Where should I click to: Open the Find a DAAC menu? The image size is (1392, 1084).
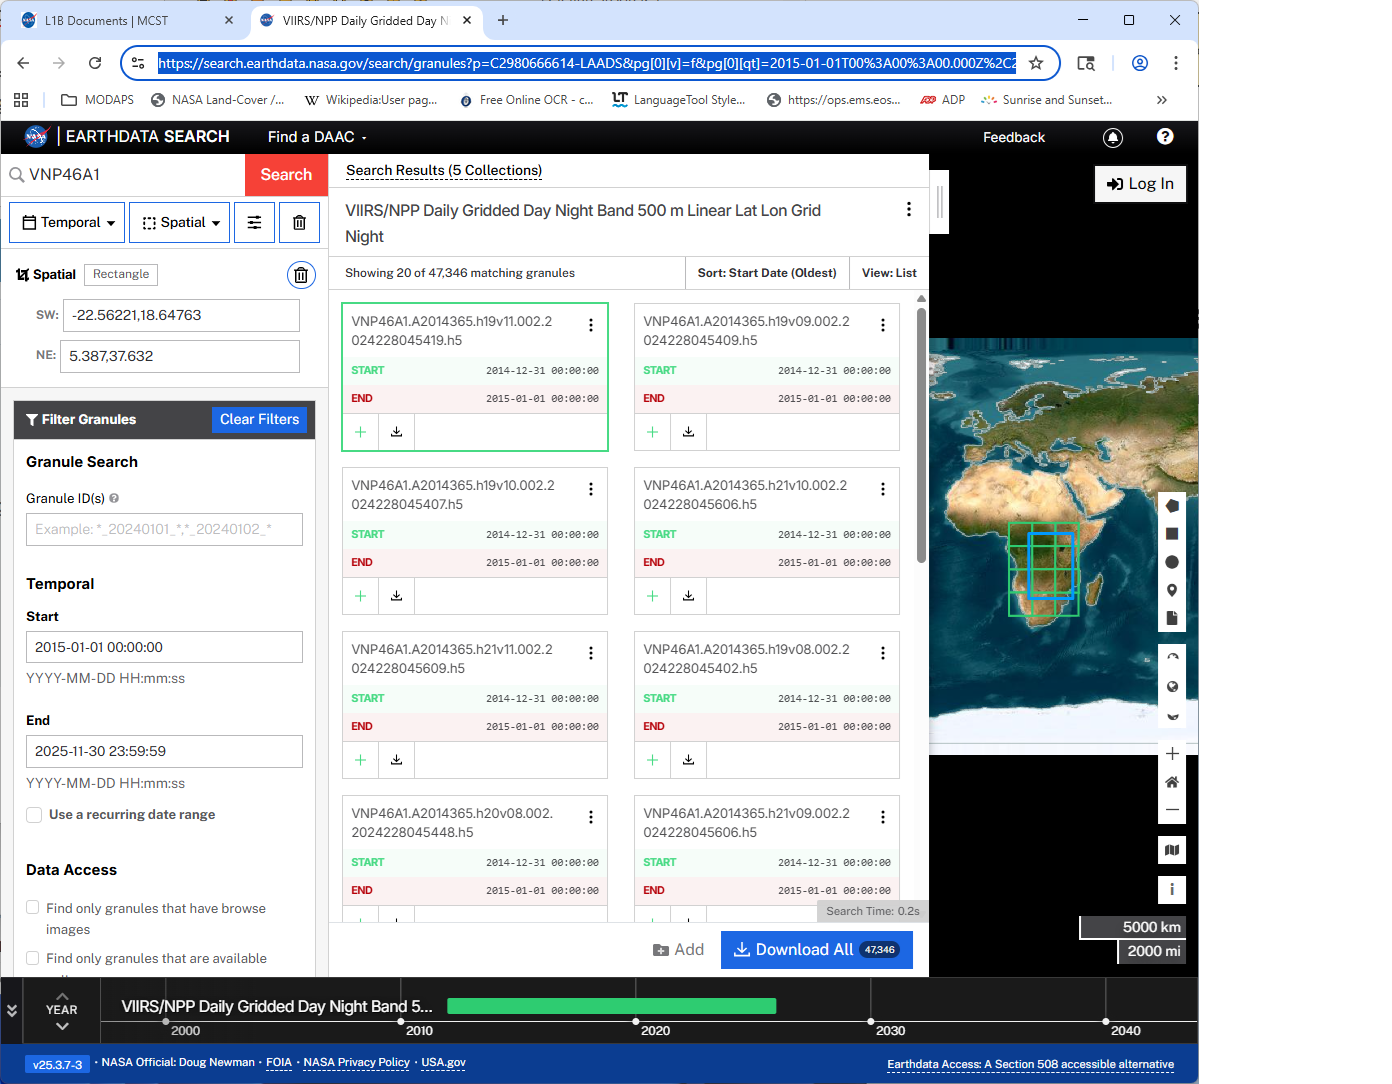[x=315, y=136]
